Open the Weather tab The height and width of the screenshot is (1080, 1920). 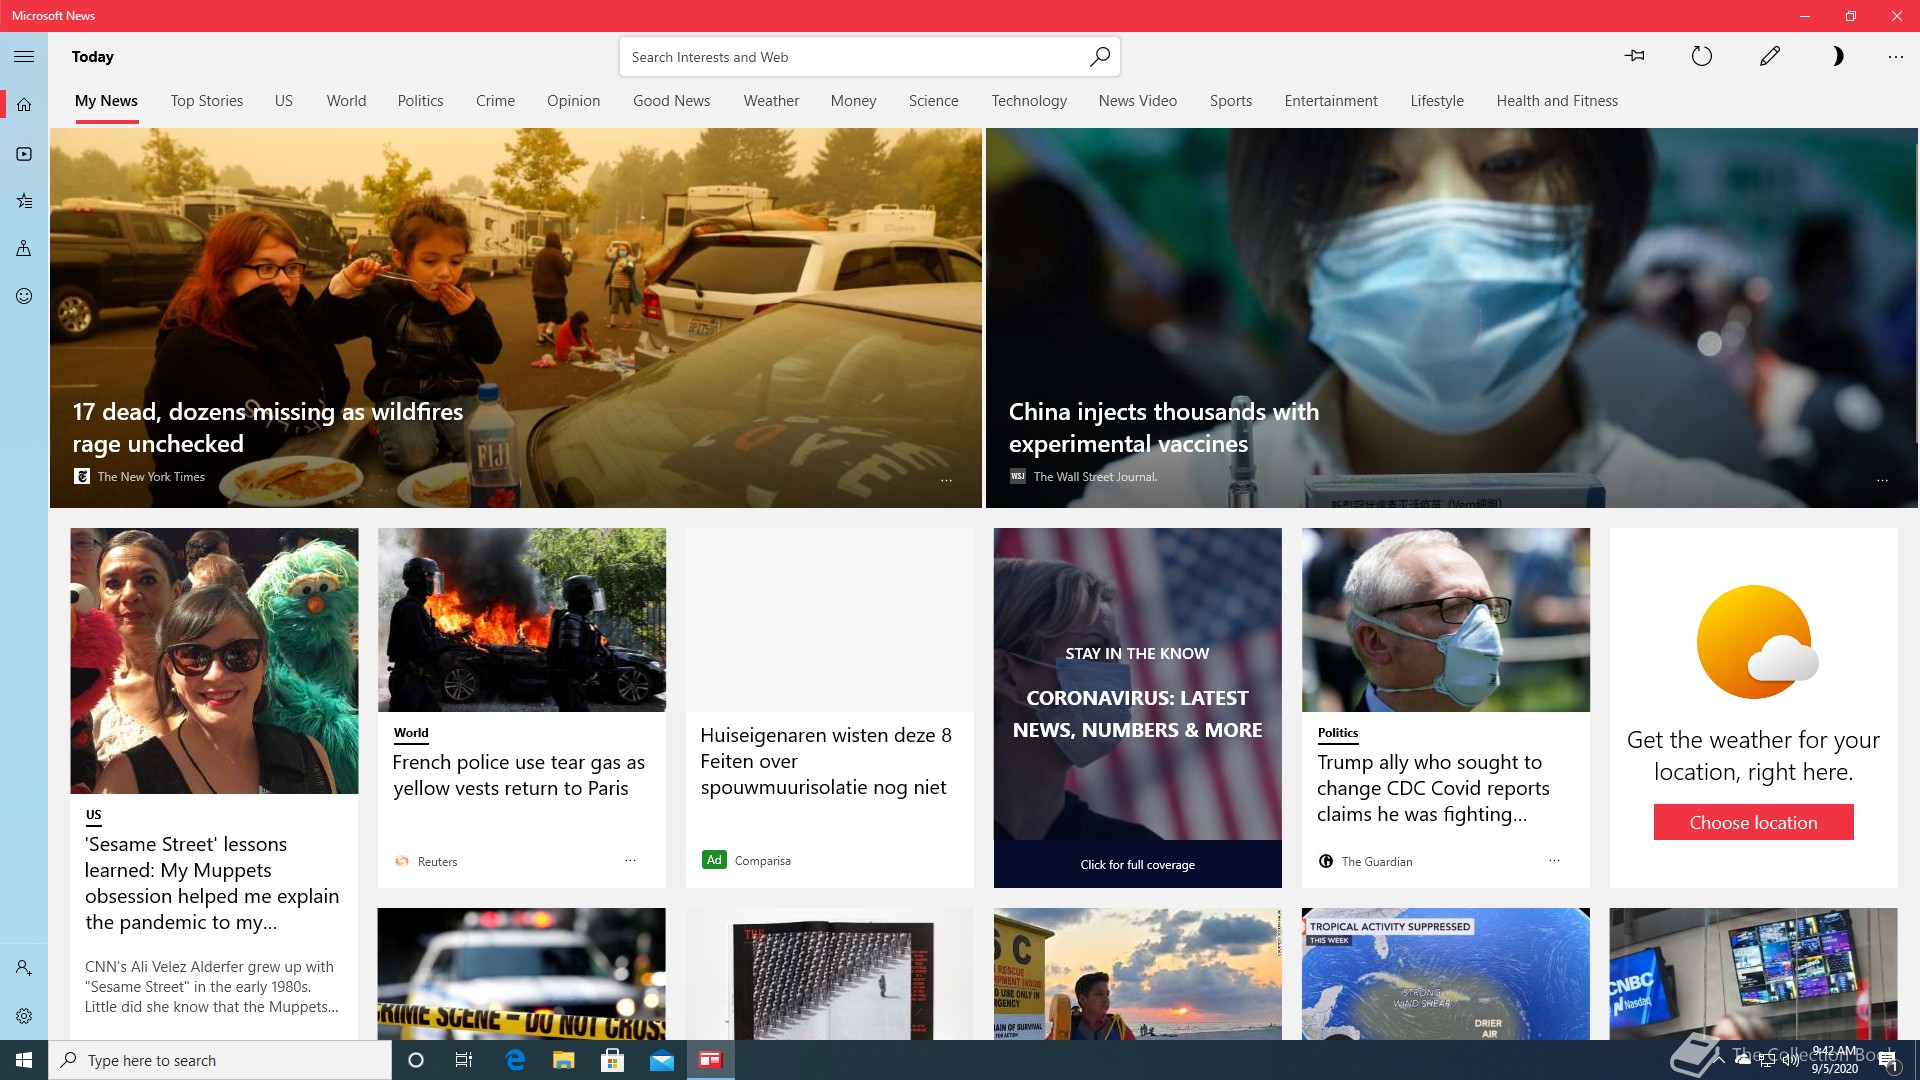tap(771, 101)
